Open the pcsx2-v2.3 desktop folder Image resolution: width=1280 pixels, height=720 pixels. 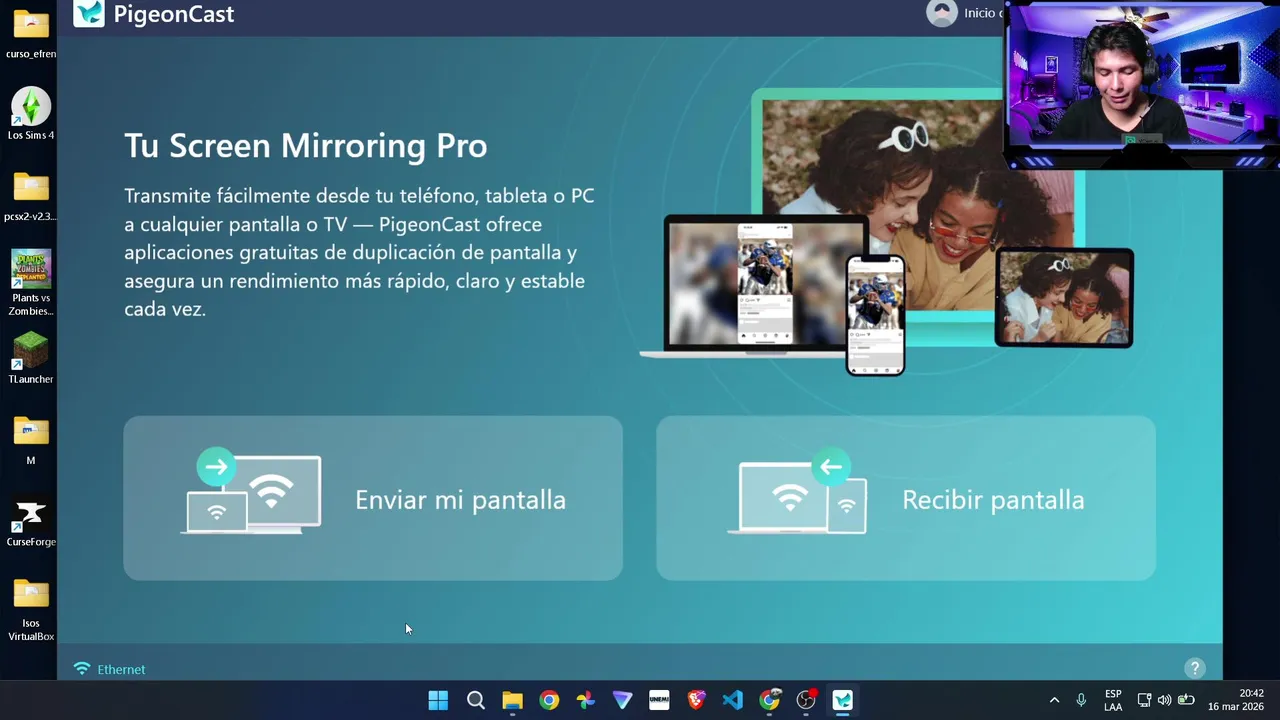tap(31, 196)
